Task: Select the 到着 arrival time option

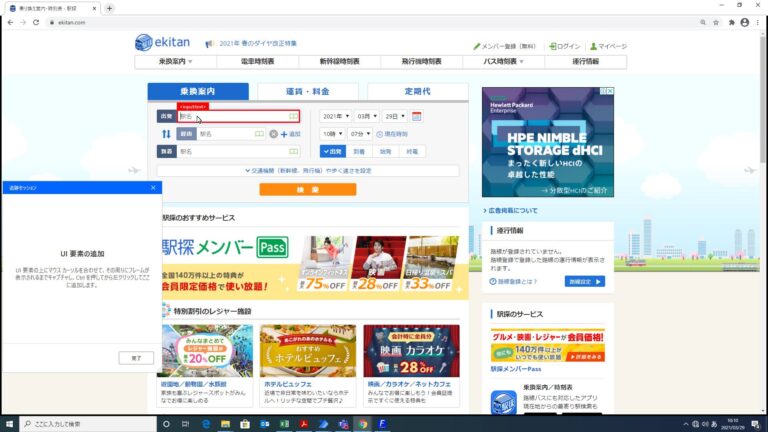Action: tap(359, 151)
